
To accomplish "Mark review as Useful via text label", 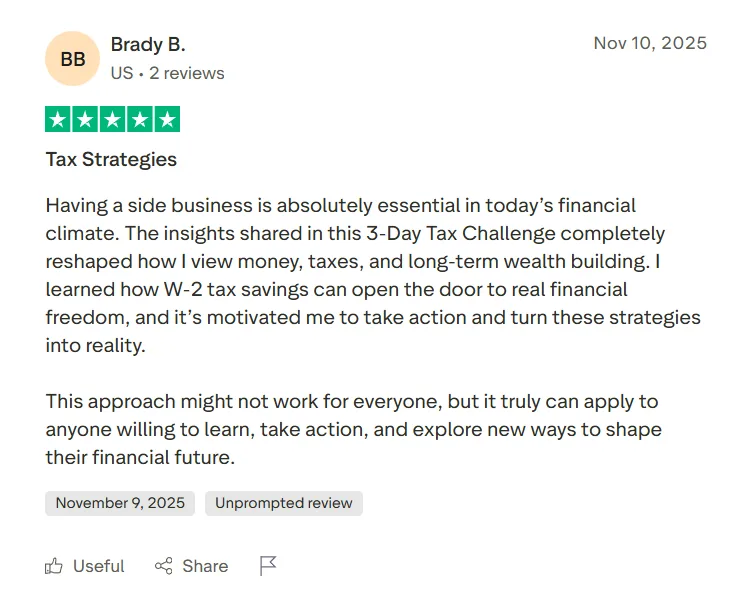I will tap(99, 566).
